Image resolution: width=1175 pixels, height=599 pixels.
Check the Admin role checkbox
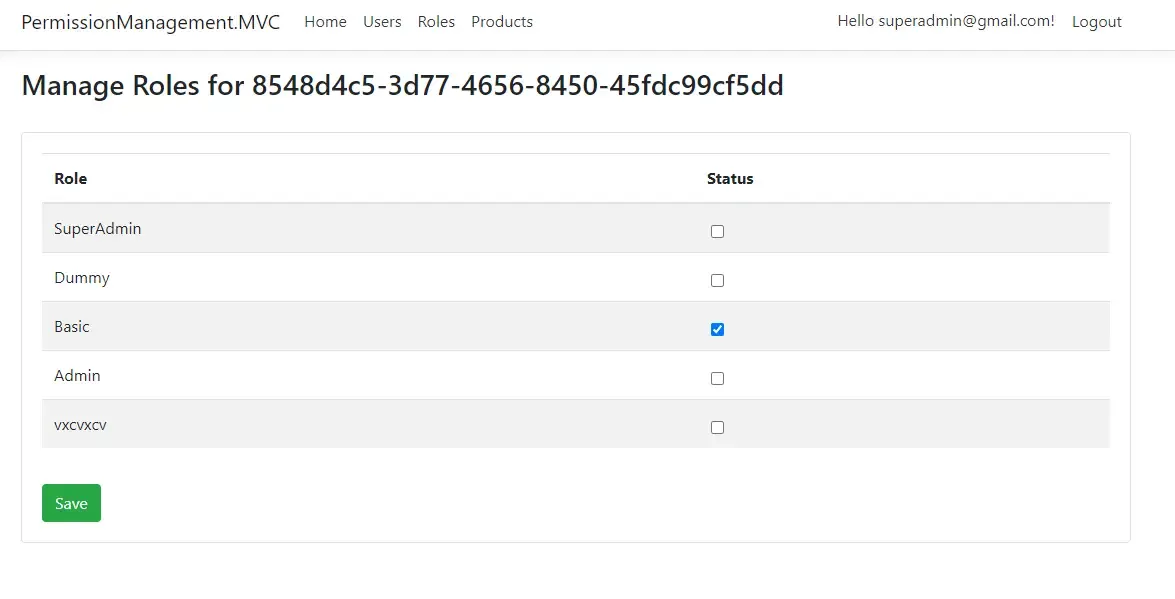pos(717,378)
